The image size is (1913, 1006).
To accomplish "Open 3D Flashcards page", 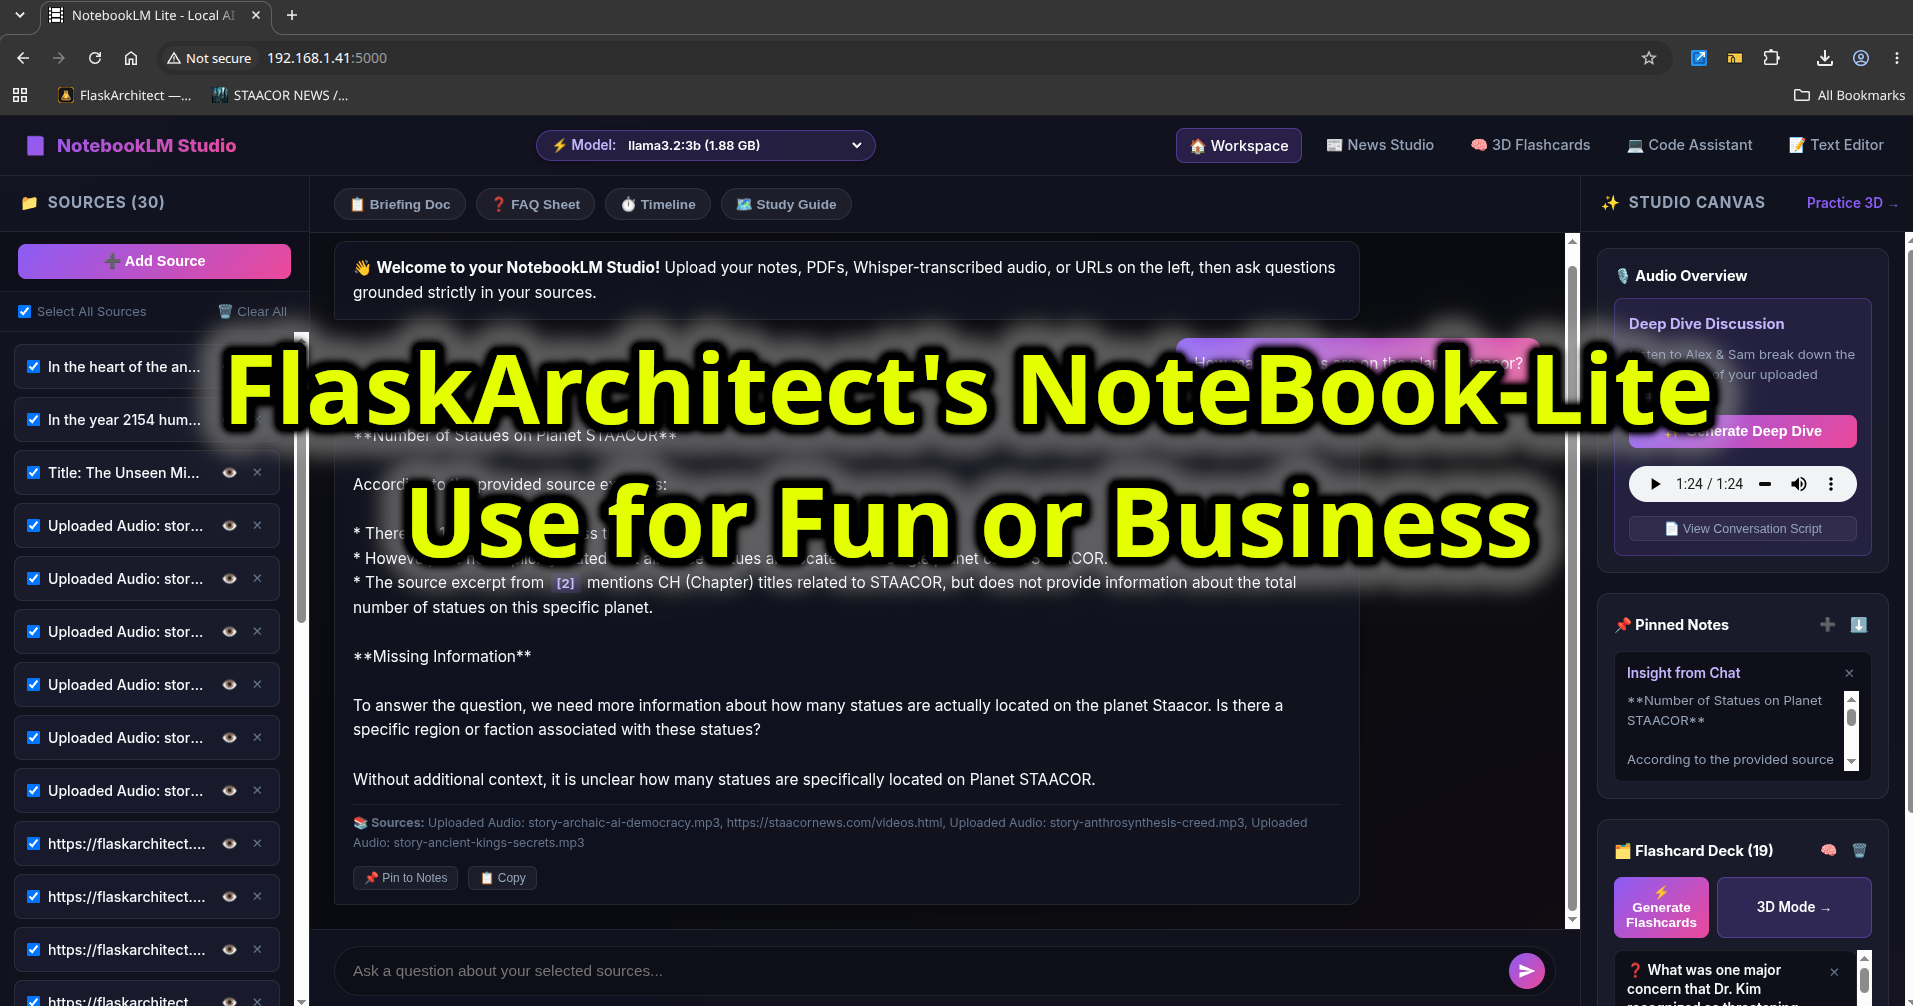I will tap(1530, 145).
